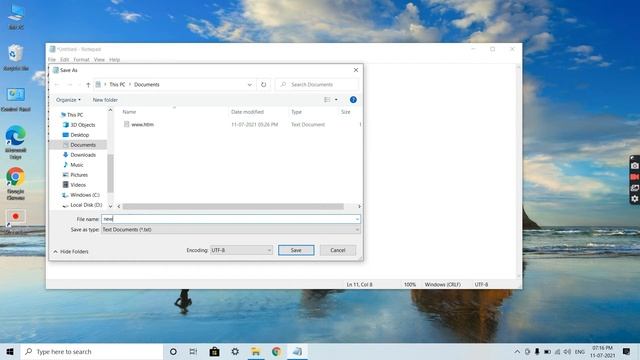The image size is (640, 360).
Task: Open Notepad's Format menu
Action: click(x=81, y=60)
